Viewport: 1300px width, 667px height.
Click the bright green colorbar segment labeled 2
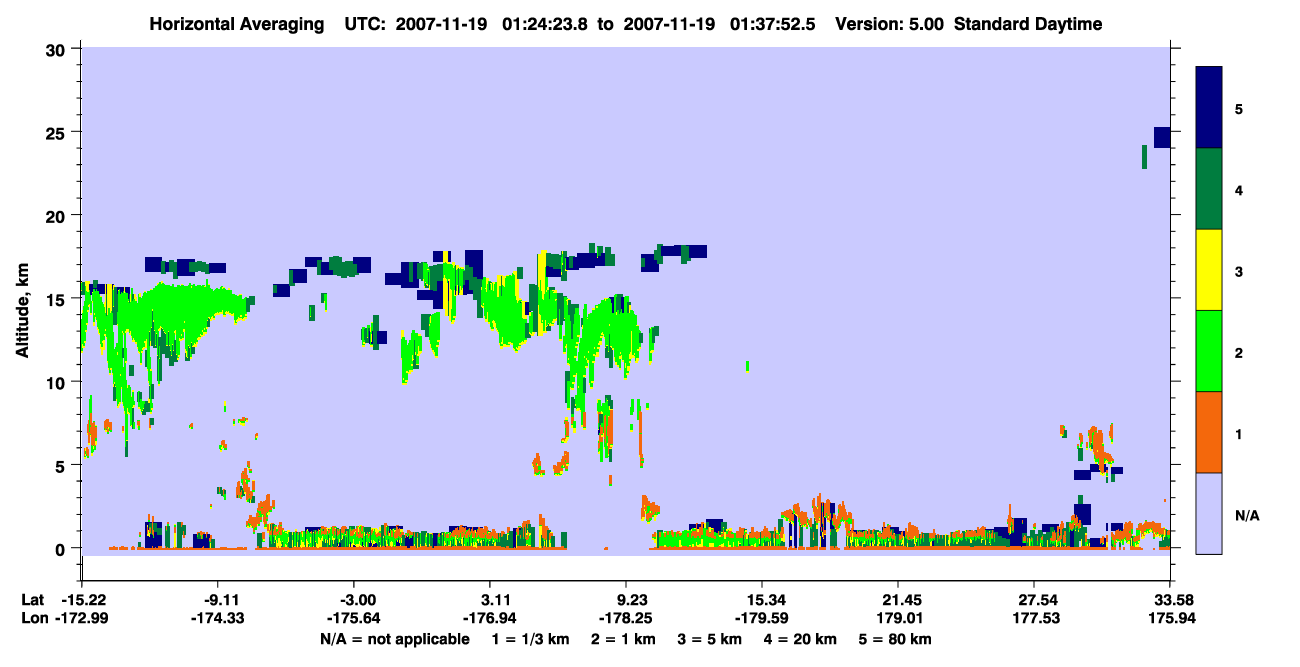(1209, 351)
